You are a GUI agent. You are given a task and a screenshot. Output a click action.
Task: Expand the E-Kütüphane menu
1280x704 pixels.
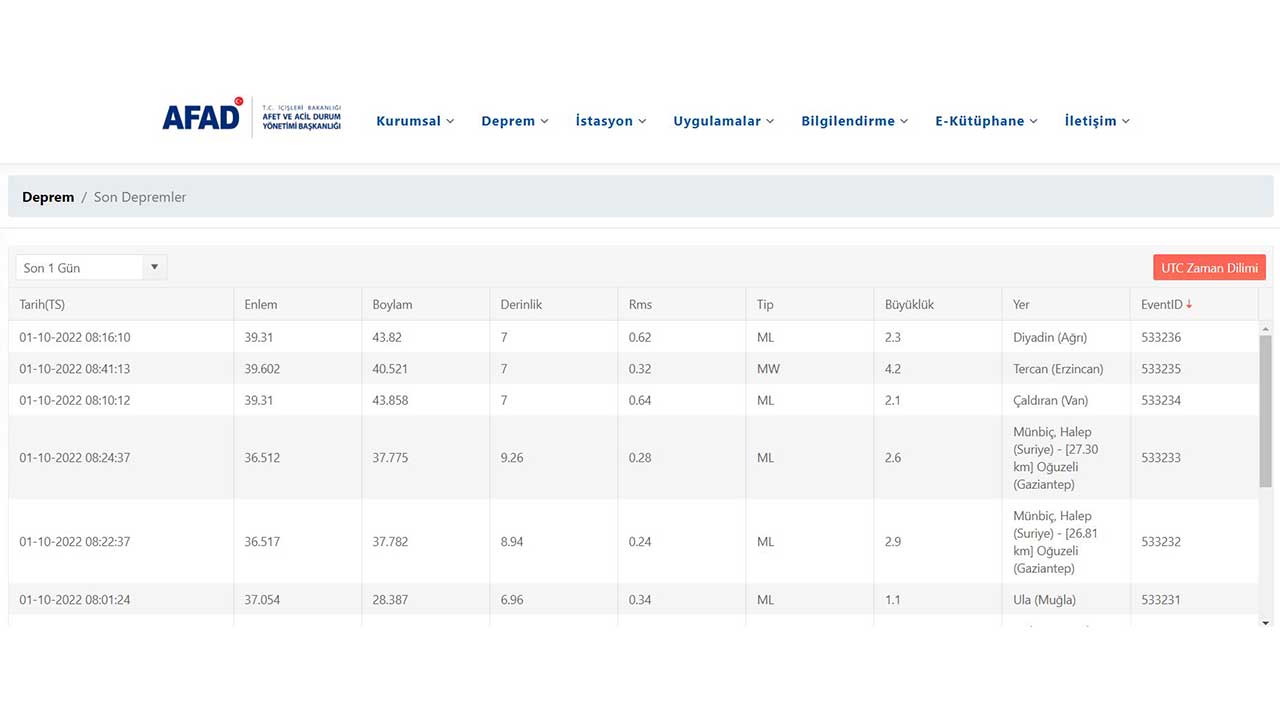coord(986,121)
